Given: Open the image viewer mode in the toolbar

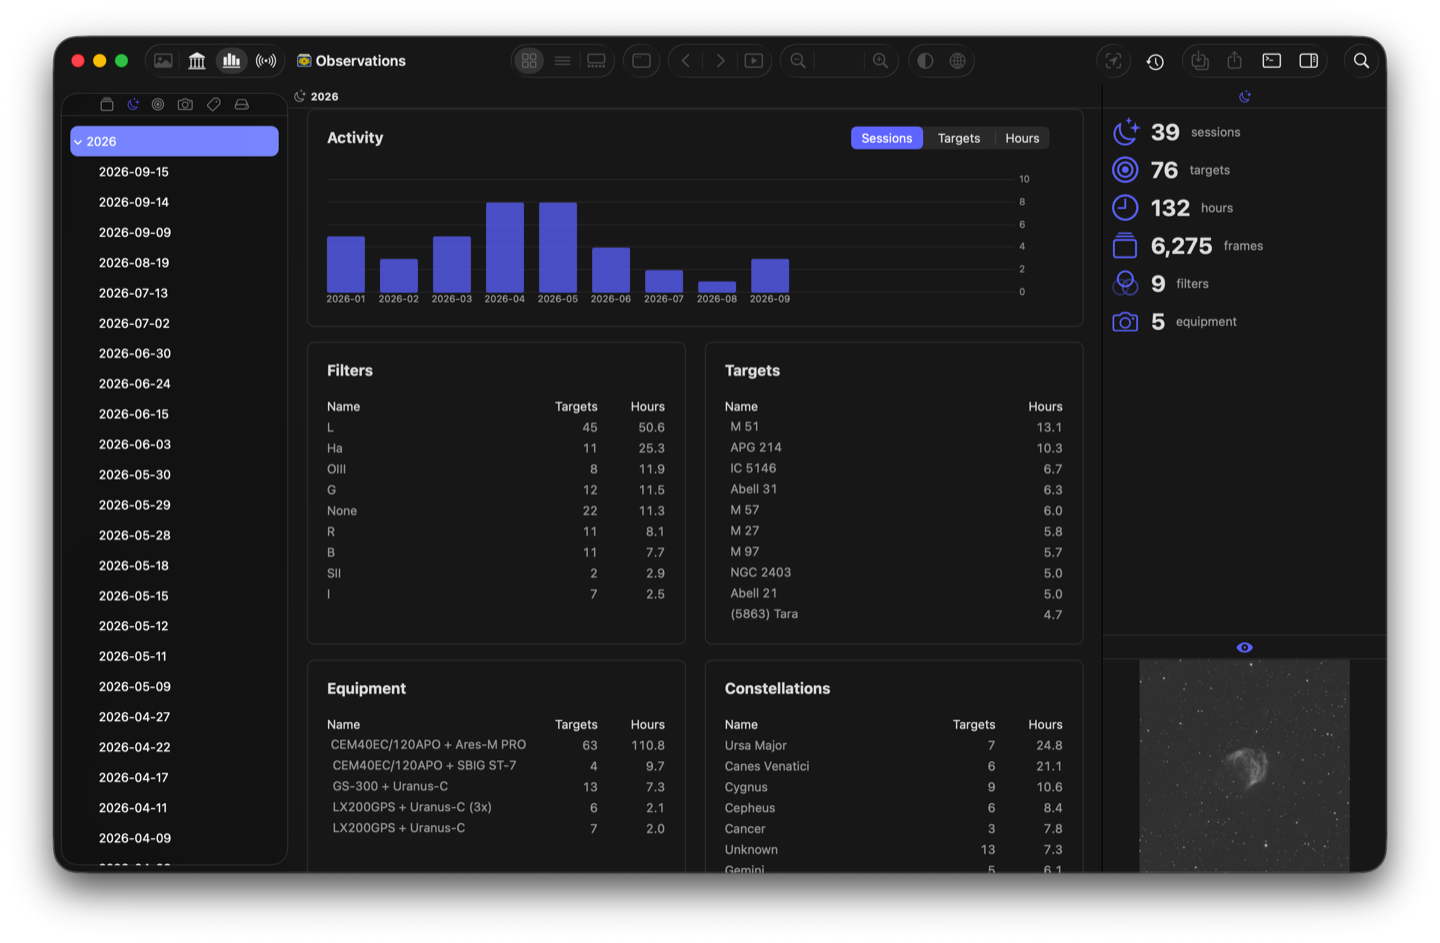Looking at the screenshot, I should (163, 61).
